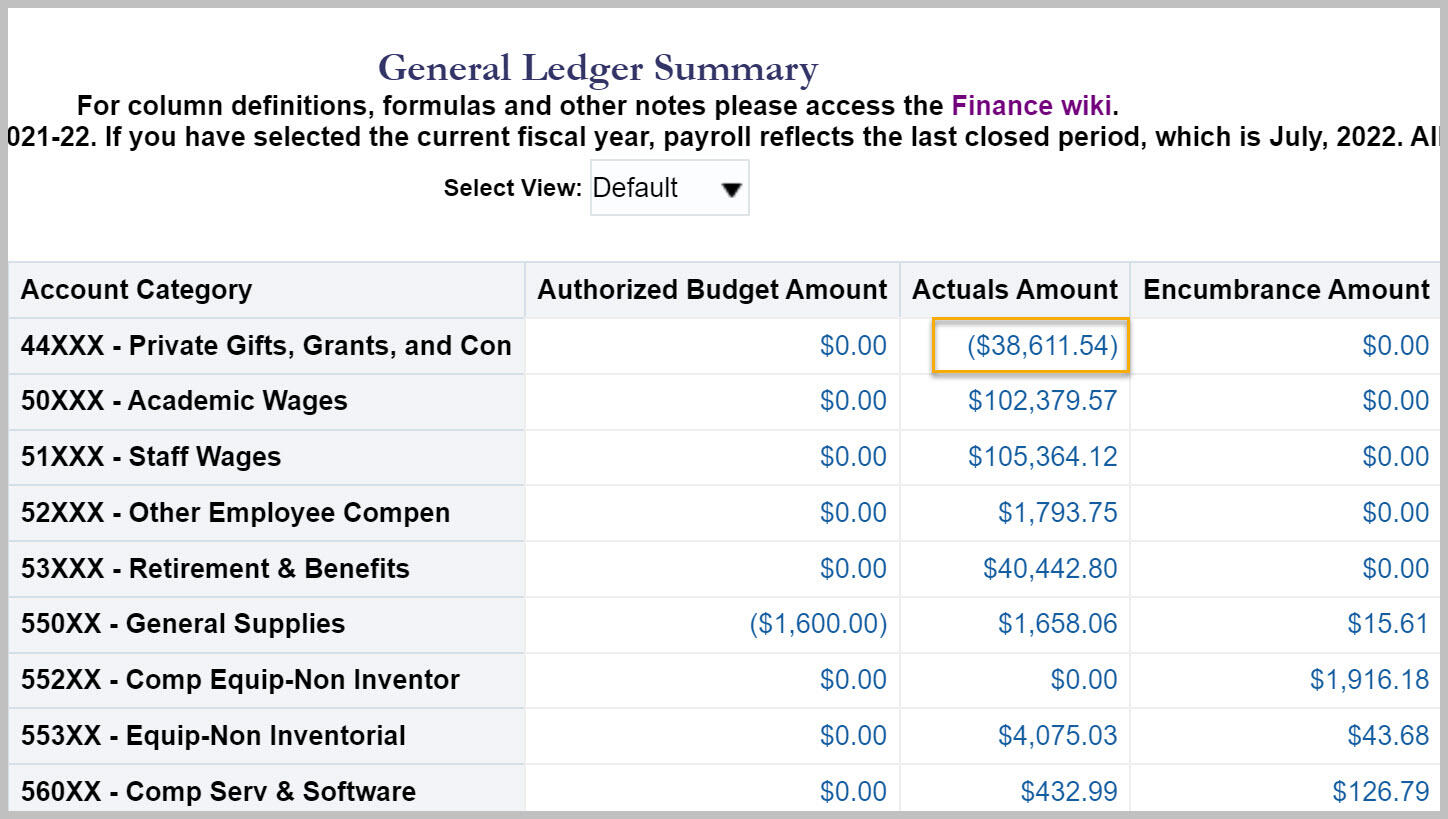Select the Encumbrance Amount column header
1448x819 pixels.
[1286, 290]
